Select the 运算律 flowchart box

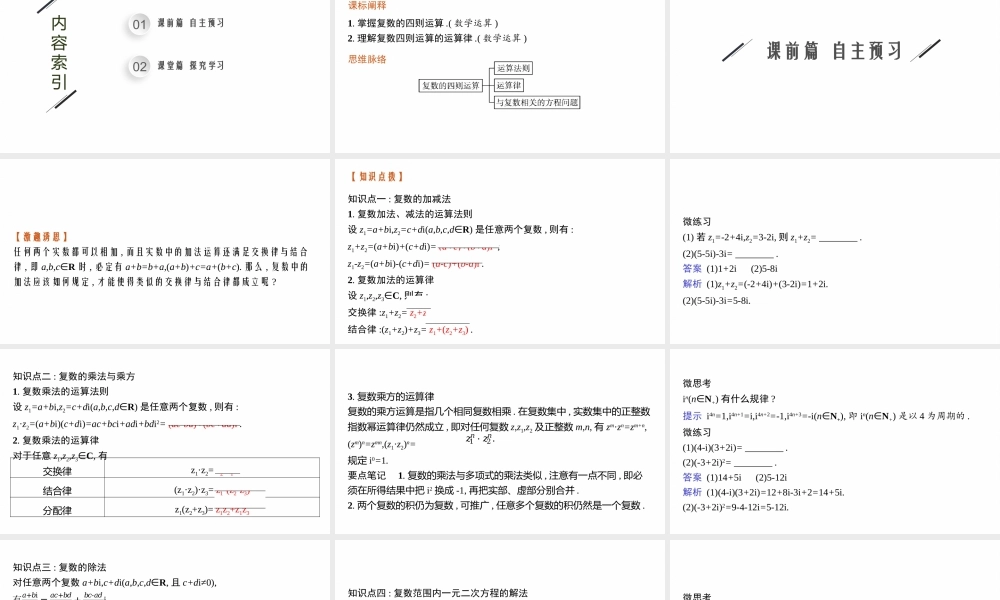pos(509,85)
